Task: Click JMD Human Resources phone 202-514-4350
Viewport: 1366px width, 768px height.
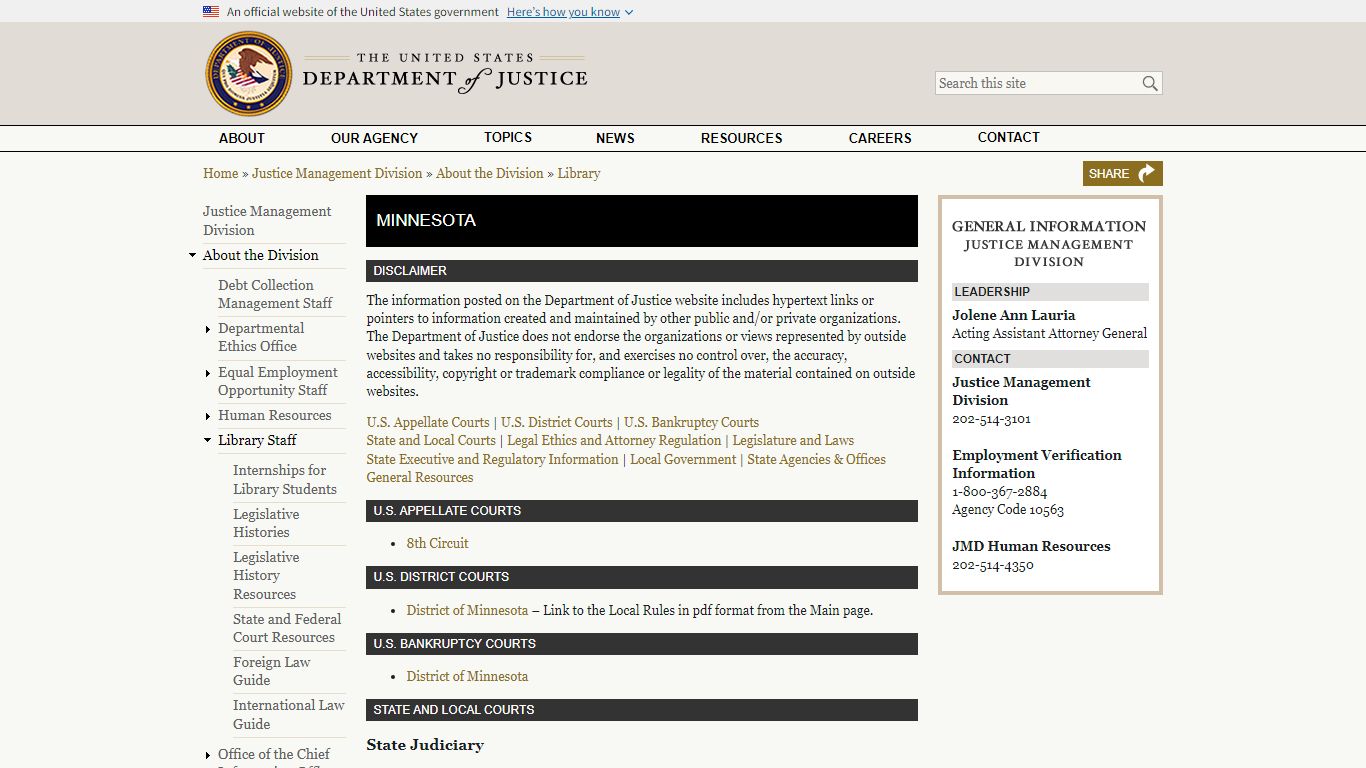Action: pos(993,565)
